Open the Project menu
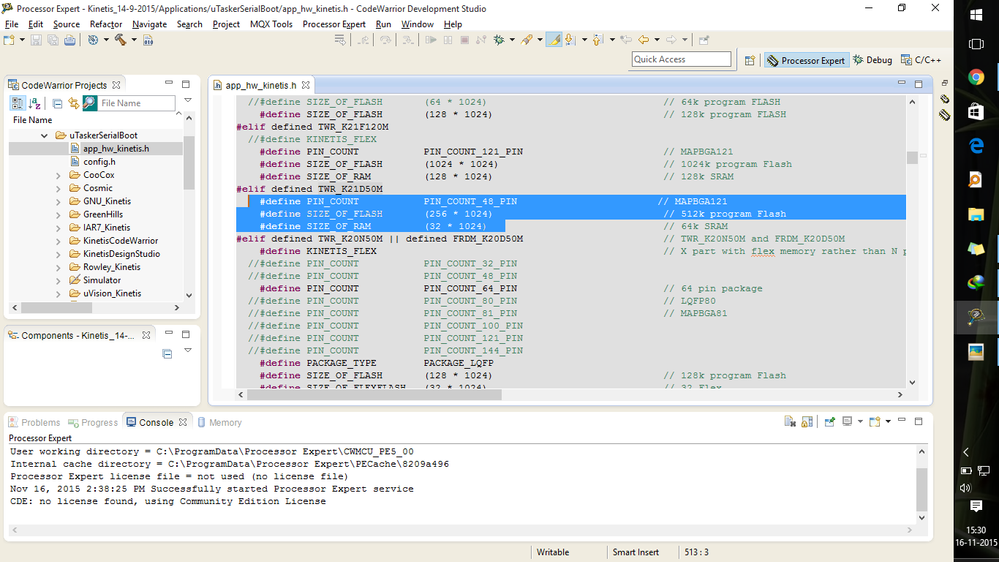Viewport: 999px width, 562px height. point(226,24)
